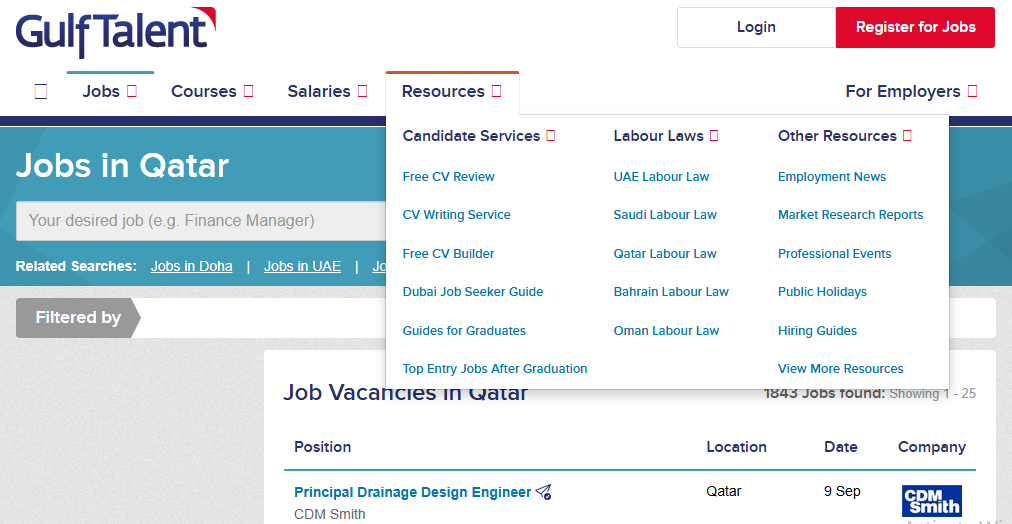Click the arrow next to Other Resources
The width and height of the screenshot is (1012, 524).
tap(907, 136)
